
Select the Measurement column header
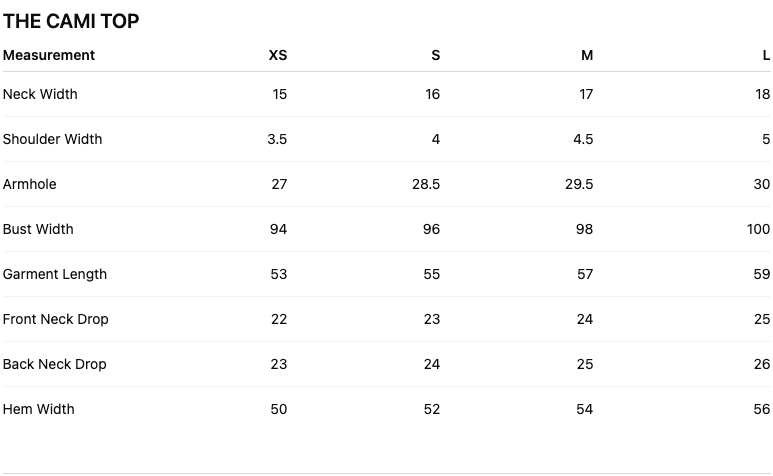[x=49, y=55]
